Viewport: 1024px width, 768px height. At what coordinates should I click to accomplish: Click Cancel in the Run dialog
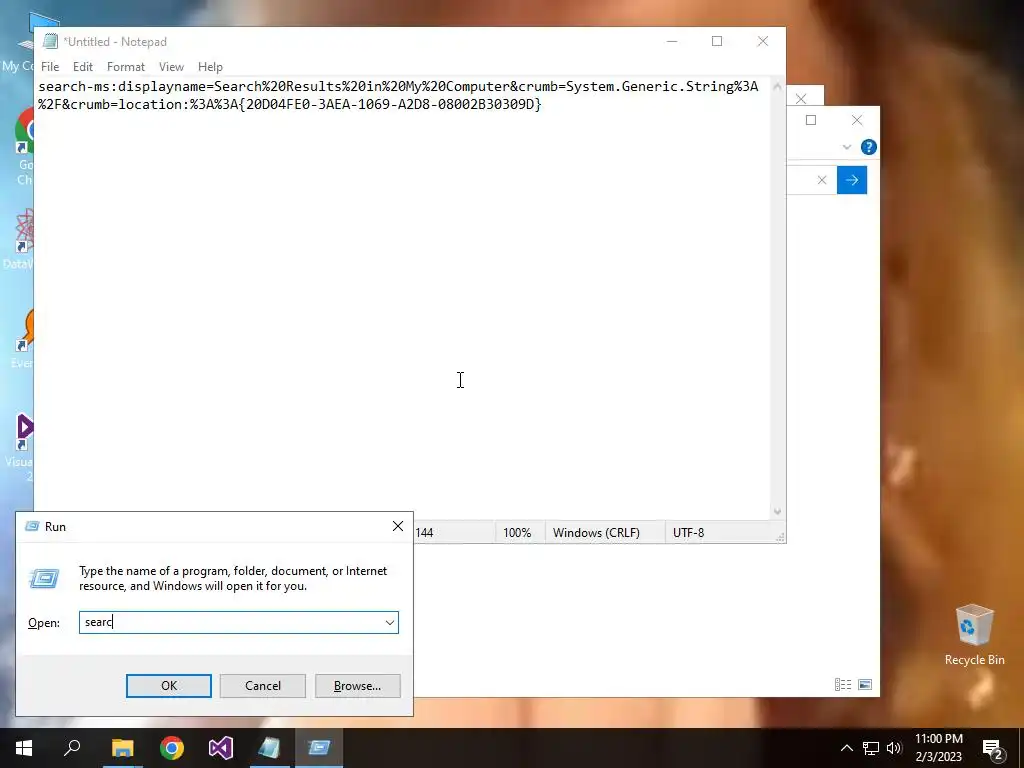click(263, 686)
